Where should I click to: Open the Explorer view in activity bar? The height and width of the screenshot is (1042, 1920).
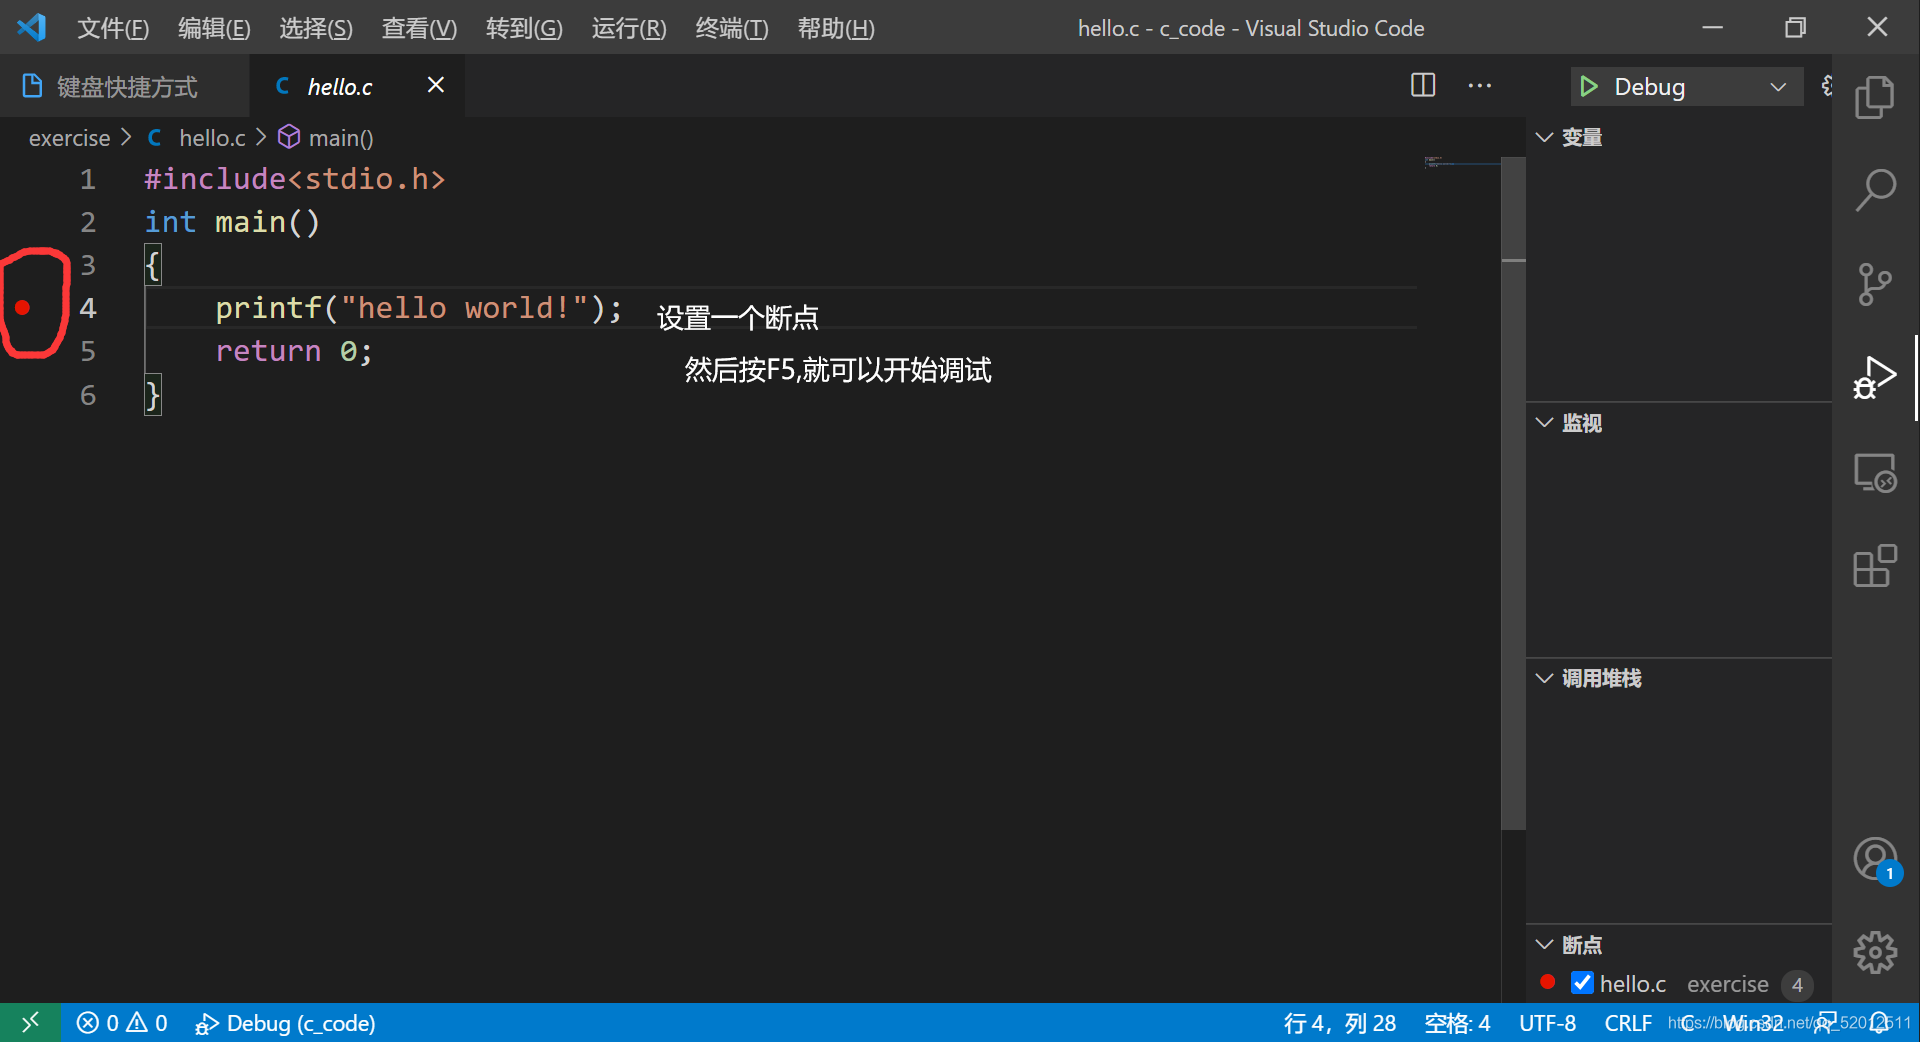tap(1874, 97)
